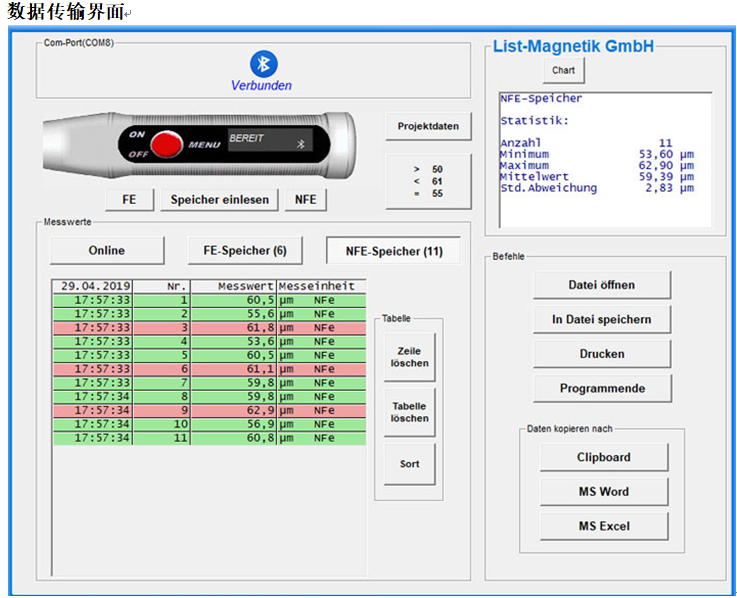Screen dimensions: 737x598
Task: Click the Messeinheit column header
Action: click(321, 286)
